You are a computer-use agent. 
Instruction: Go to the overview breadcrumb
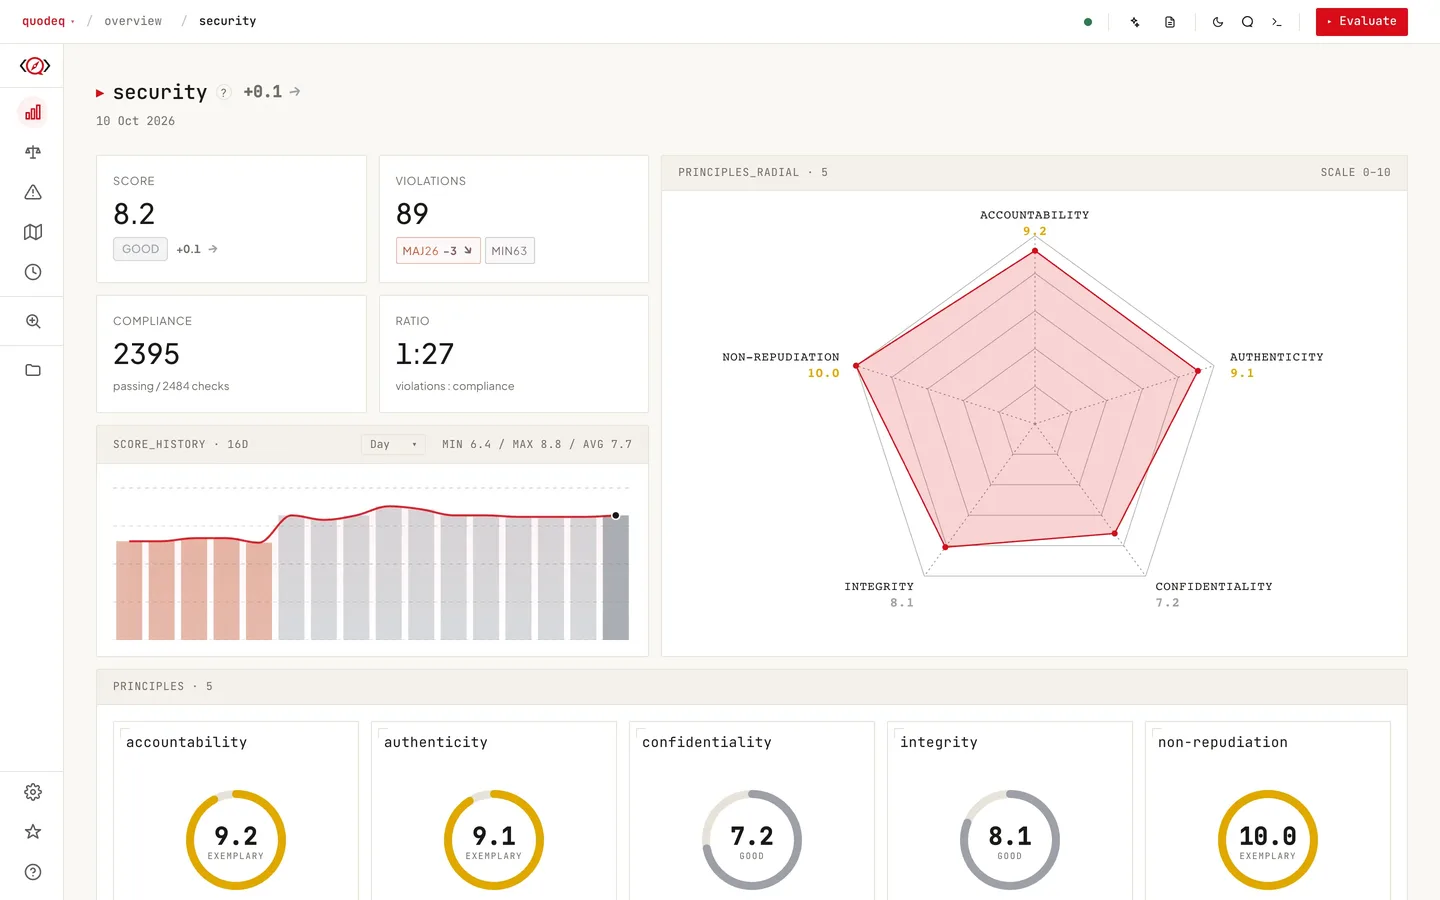click(x=133, y=21)
